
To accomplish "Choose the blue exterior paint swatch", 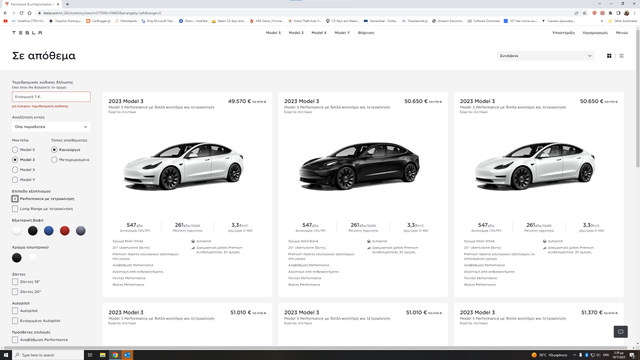I will [49, 231].
